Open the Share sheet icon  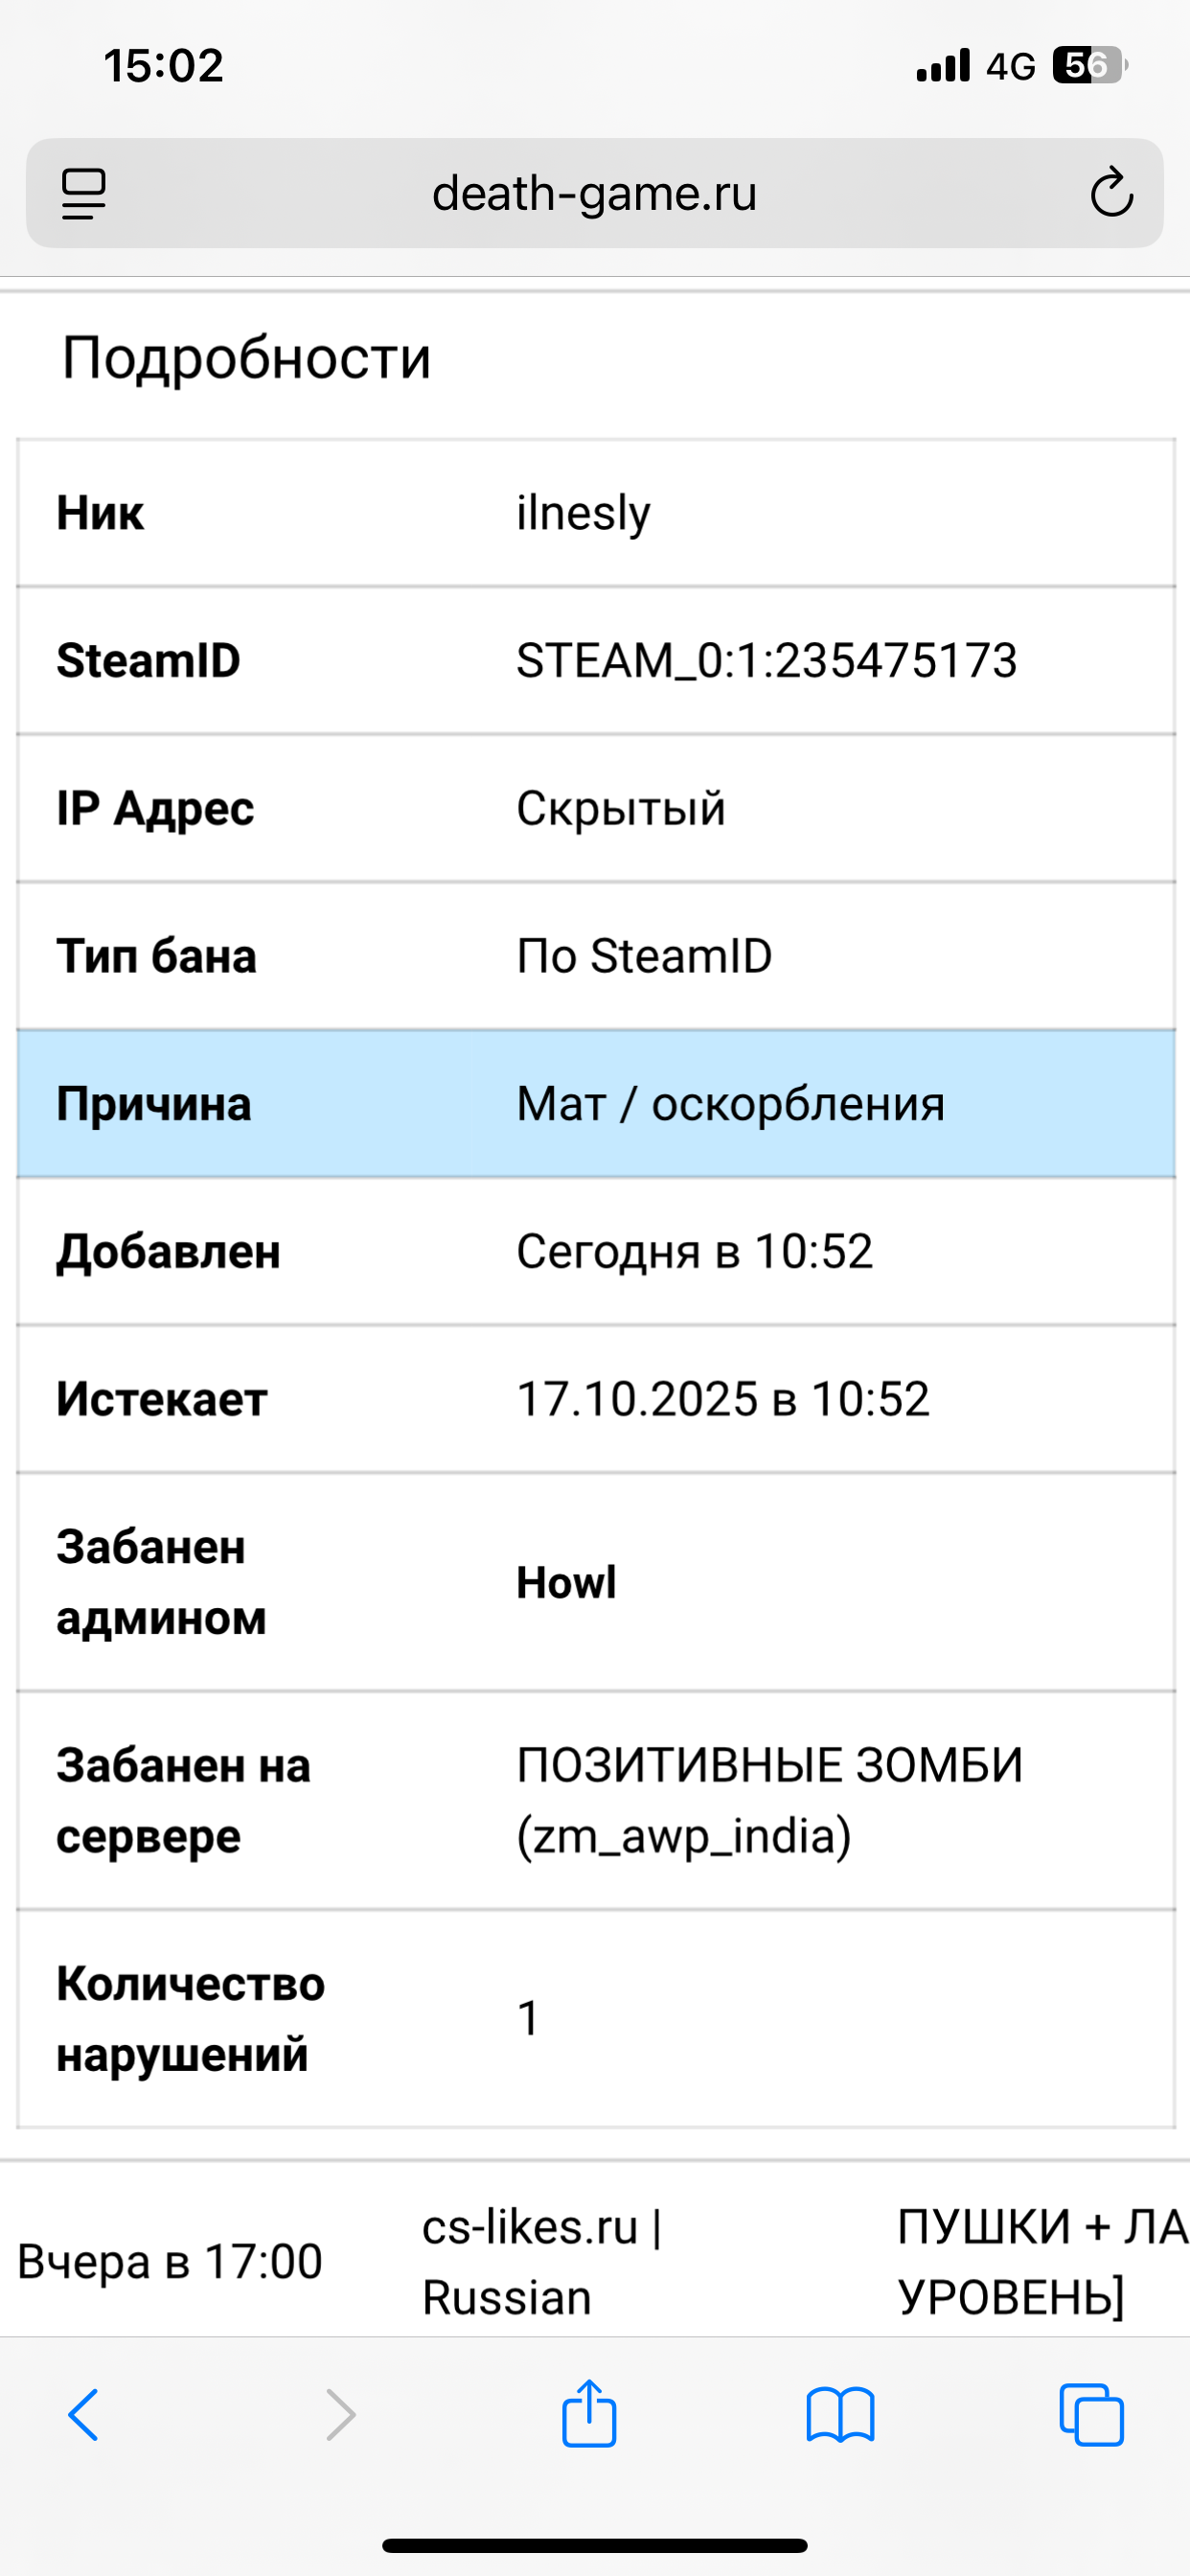pos(589,2415)
